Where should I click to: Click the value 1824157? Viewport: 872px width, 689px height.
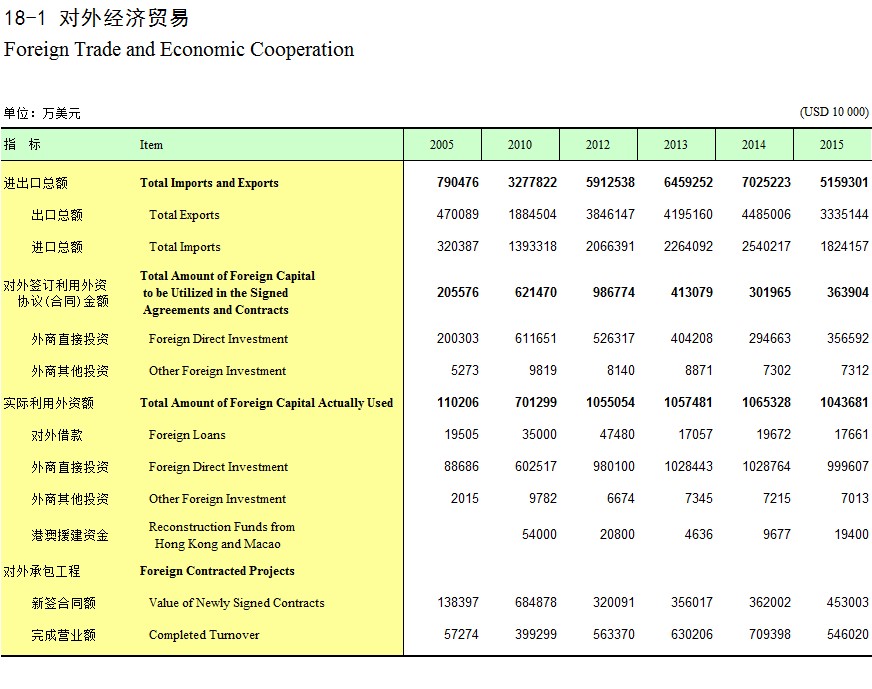click(x=844, y=246)
